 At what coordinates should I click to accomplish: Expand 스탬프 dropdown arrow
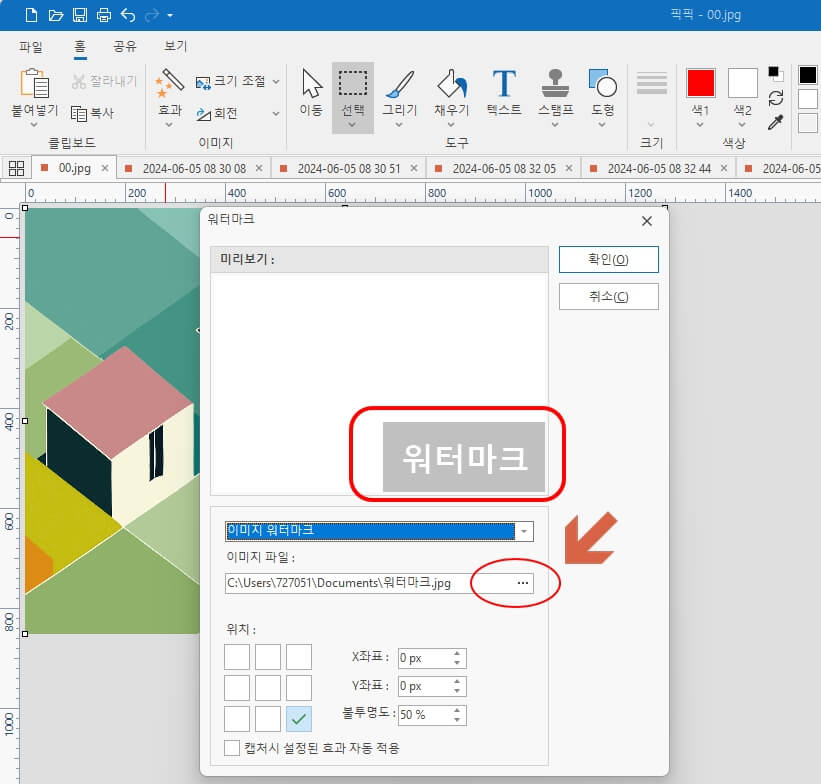tap(555, 125)
